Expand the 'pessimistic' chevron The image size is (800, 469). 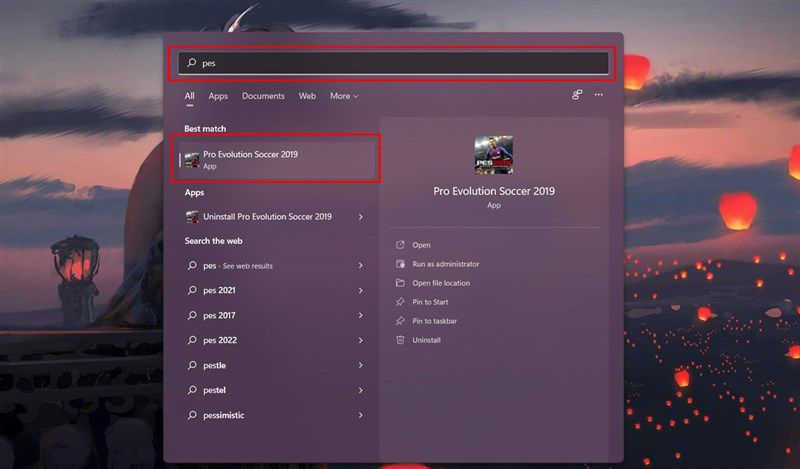point(361,415)
